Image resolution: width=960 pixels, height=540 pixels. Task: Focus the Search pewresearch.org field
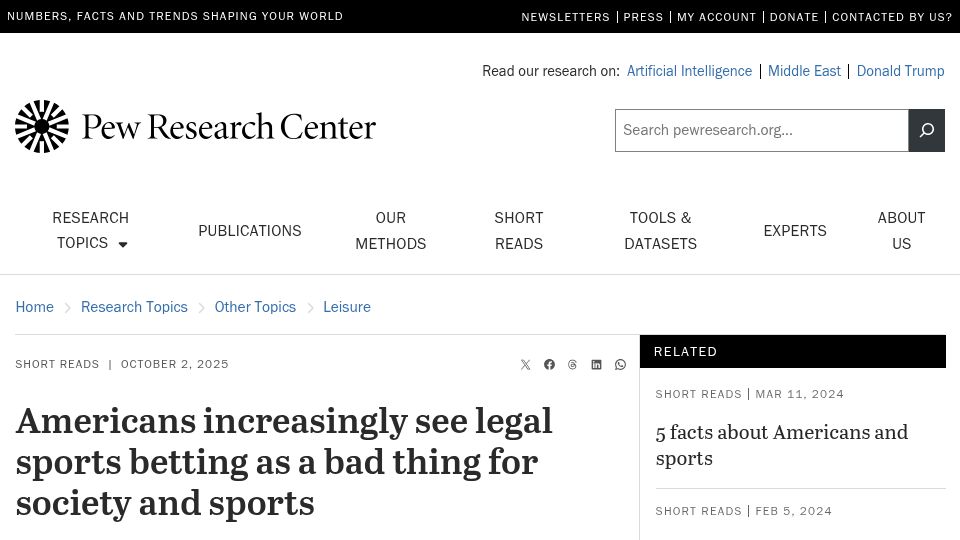(x=762, y=130)
